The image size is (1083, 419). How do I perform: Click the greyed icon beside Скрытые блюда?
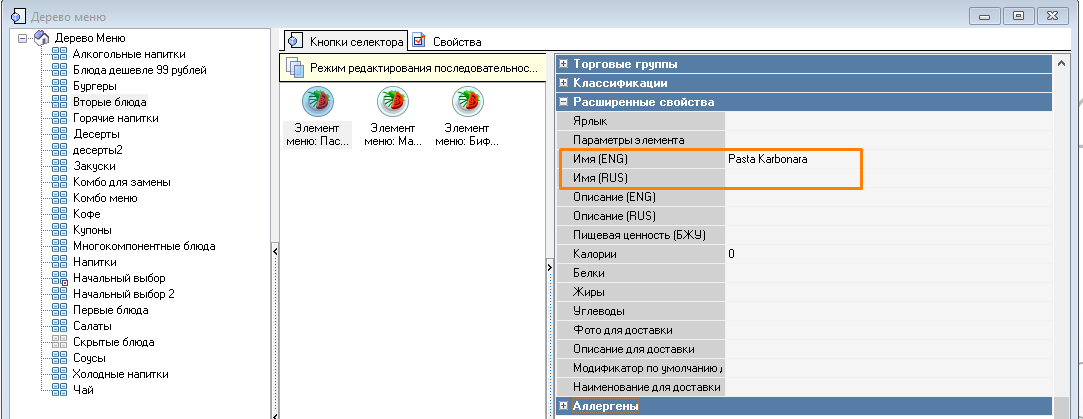point(59,342)
